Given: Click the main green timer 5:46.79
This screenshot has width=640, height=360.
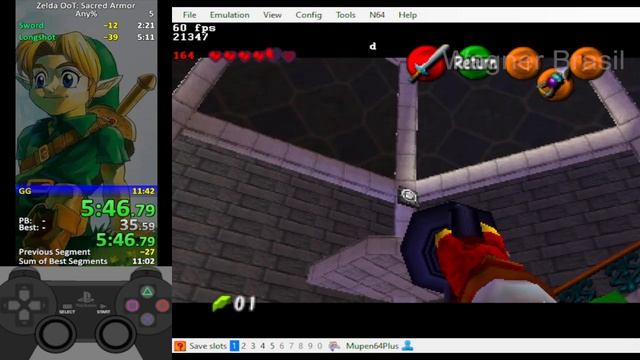Looking at the screenshot, I should coord(118,209).
